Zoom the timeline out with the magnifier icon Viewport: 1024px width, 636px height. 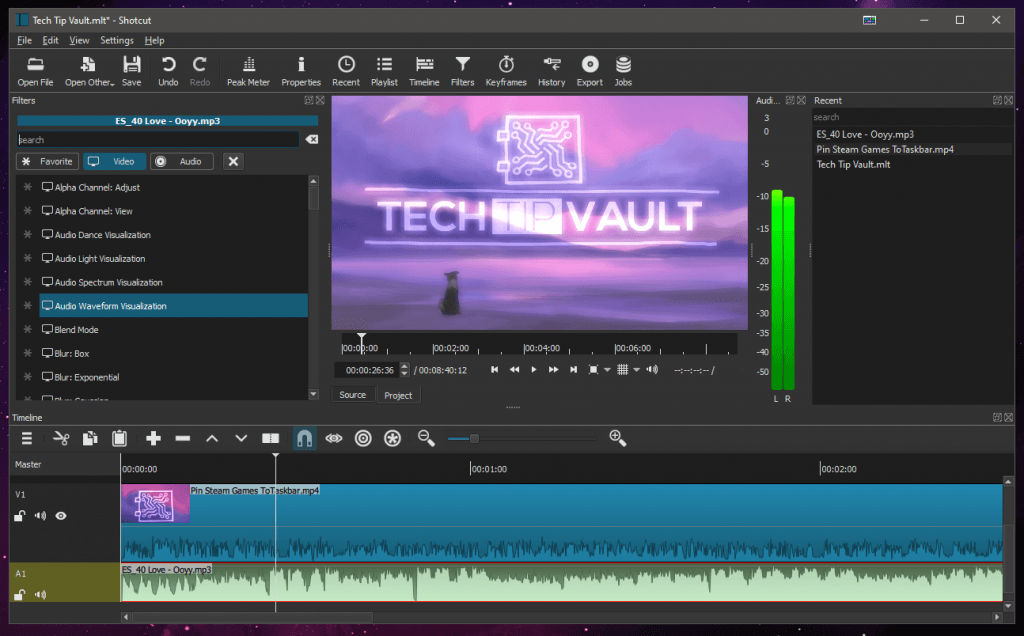425,438
